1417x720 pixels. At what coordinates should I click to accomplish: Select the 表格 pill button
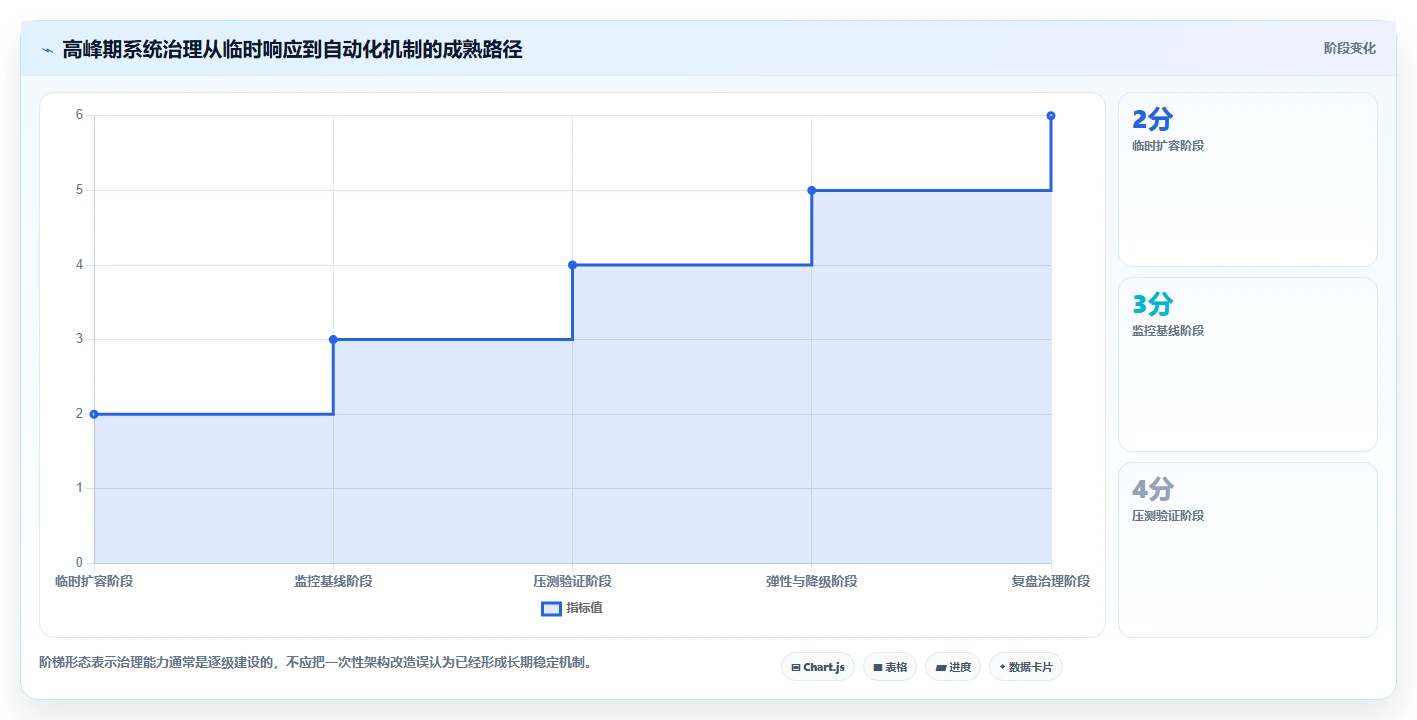(890, 667)
